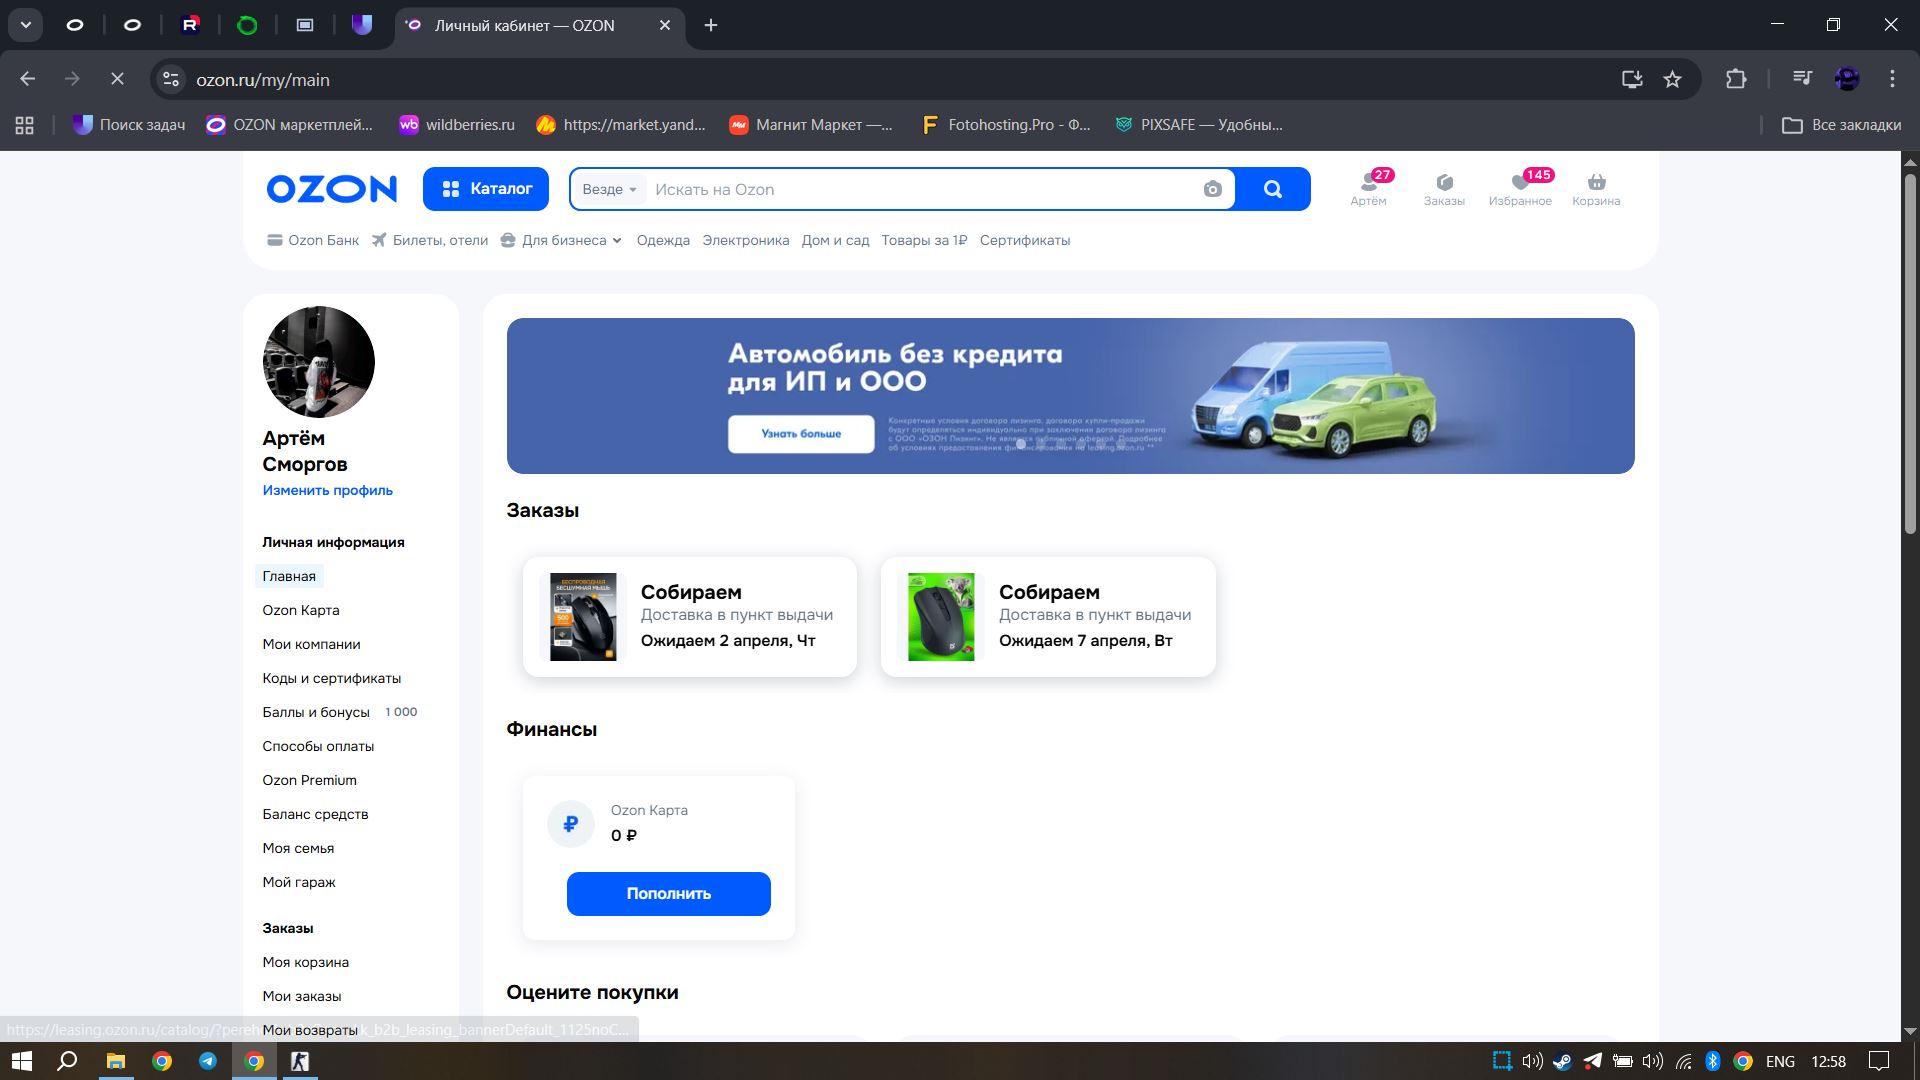Open Chrome extensions puzzle icon
The image size is (1920, 1080).
click(x=1736, y=80)
